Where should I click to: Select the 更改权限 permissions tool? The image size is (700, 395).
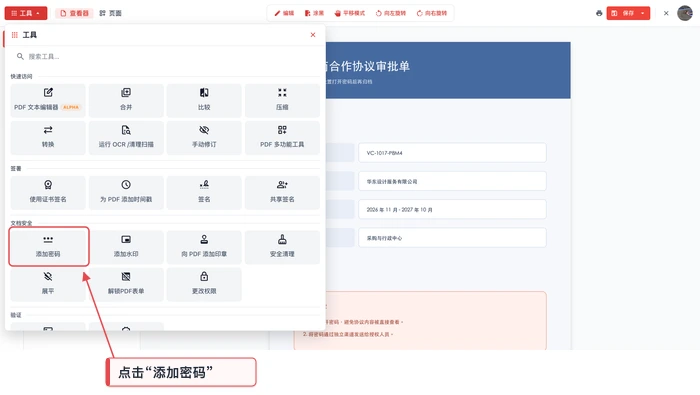[204, 284]
